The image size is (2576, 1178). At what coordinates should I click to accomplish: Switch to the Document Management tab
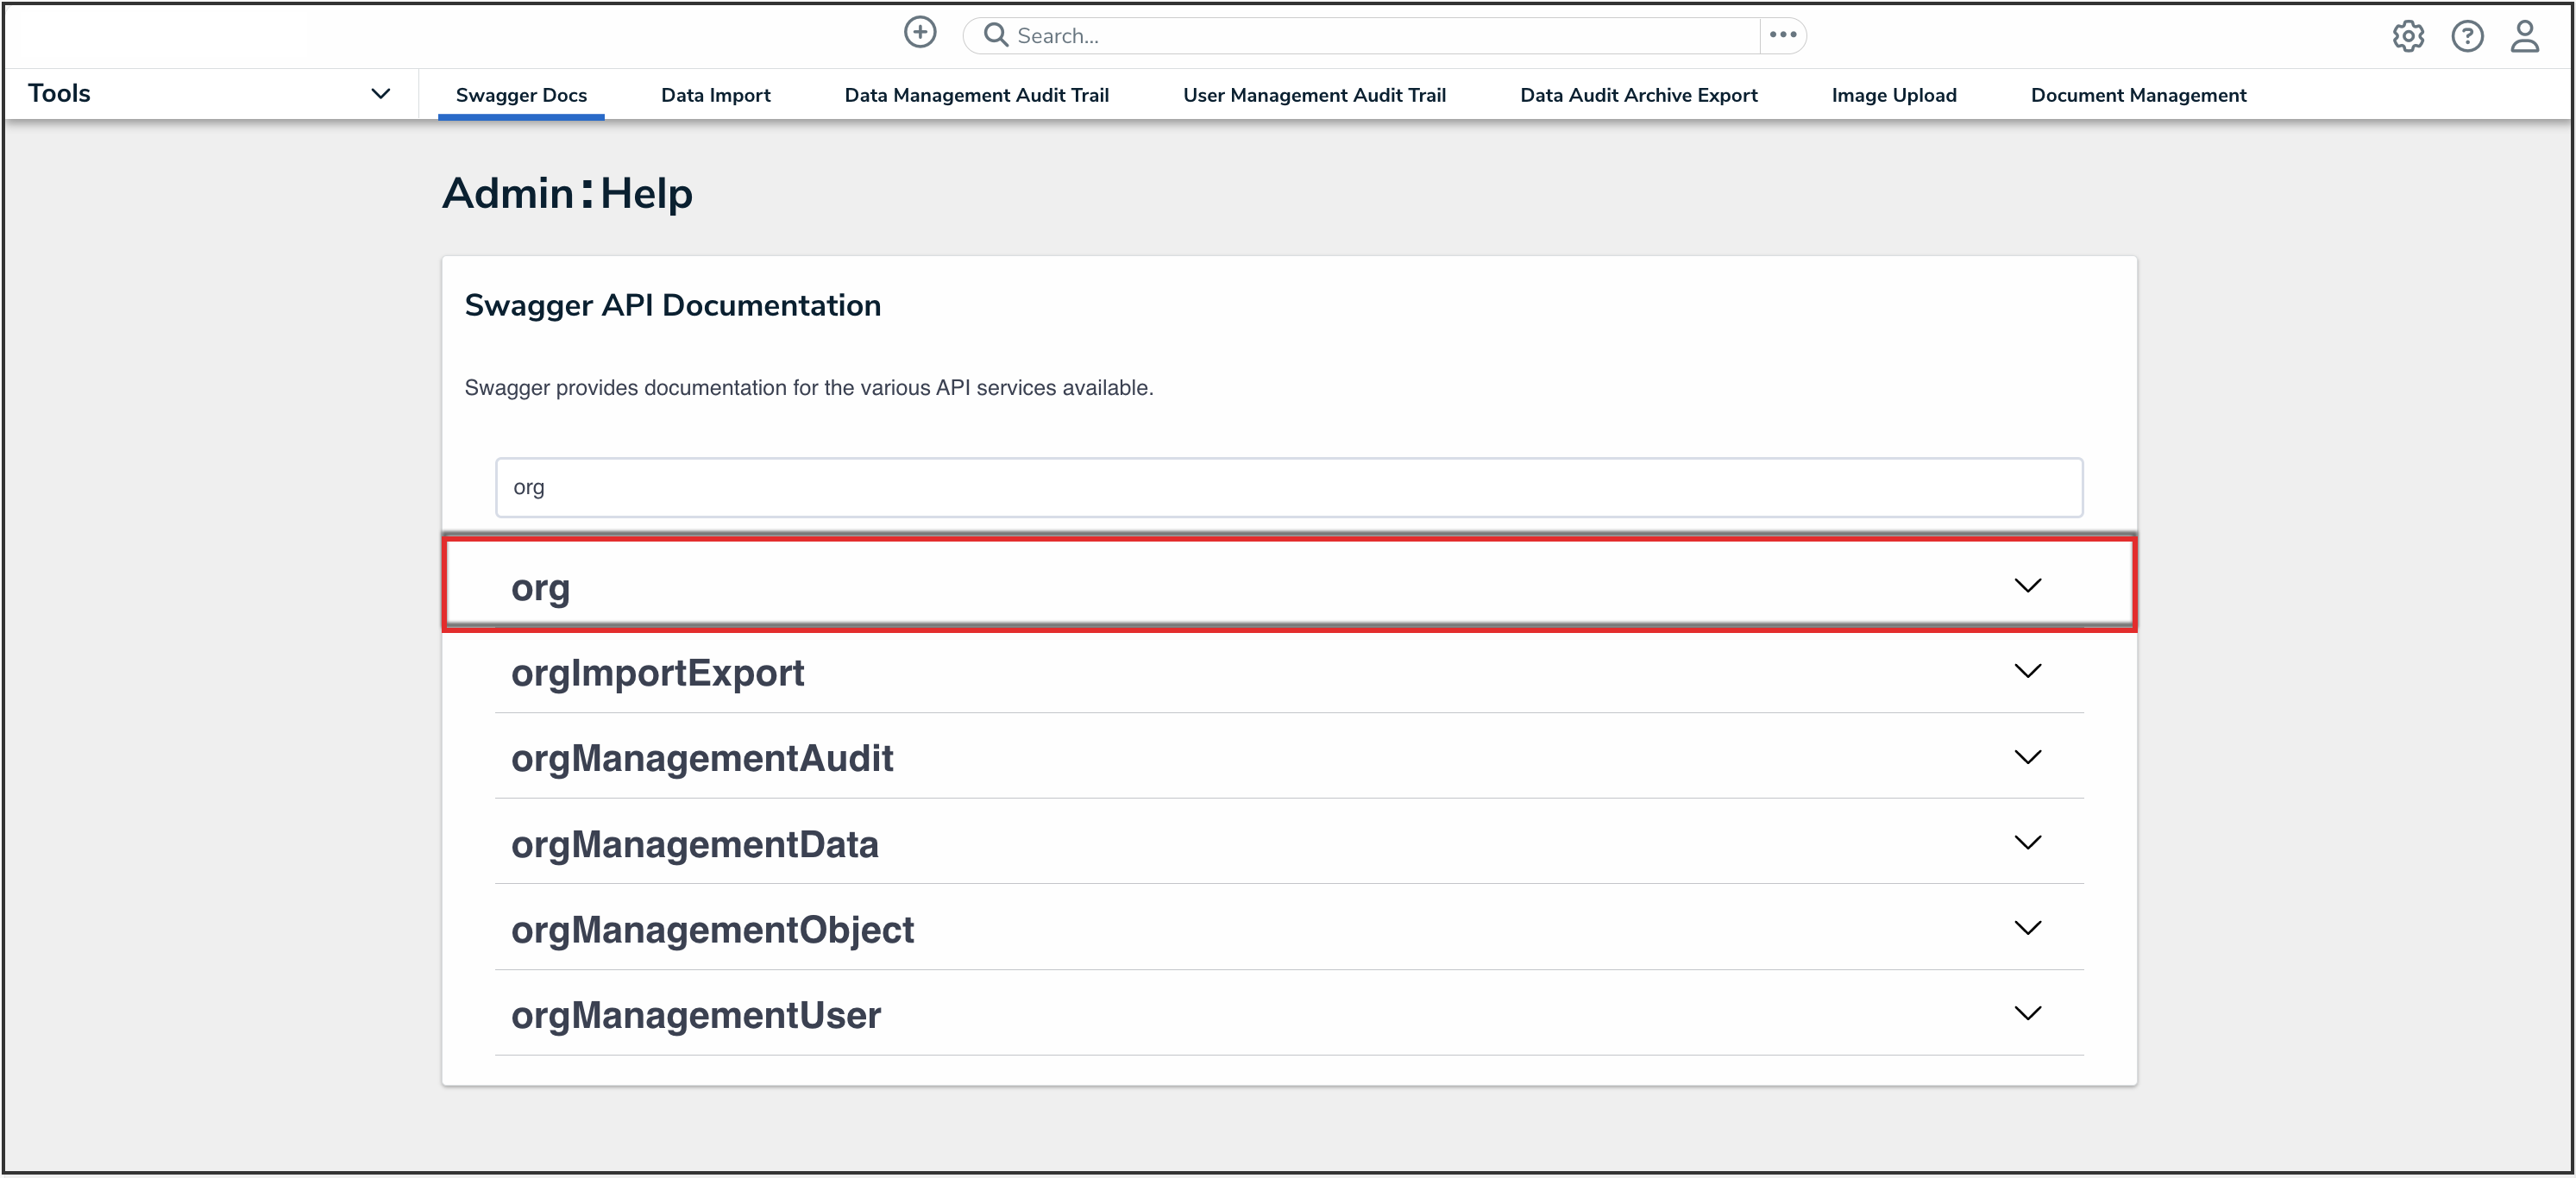(2138, 94)
